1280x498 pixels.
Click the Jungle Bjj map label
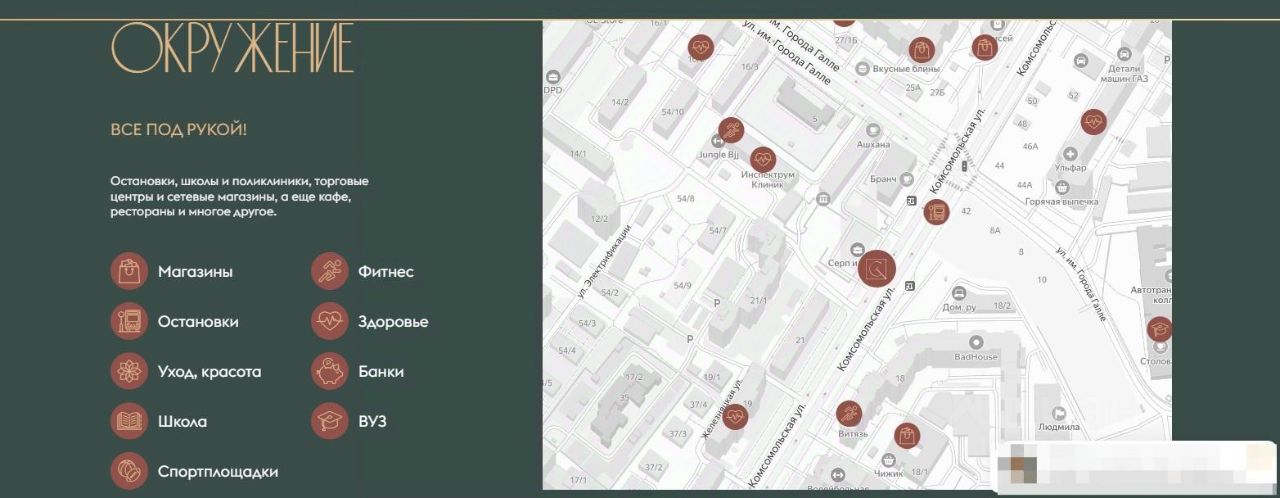point(718,155)
